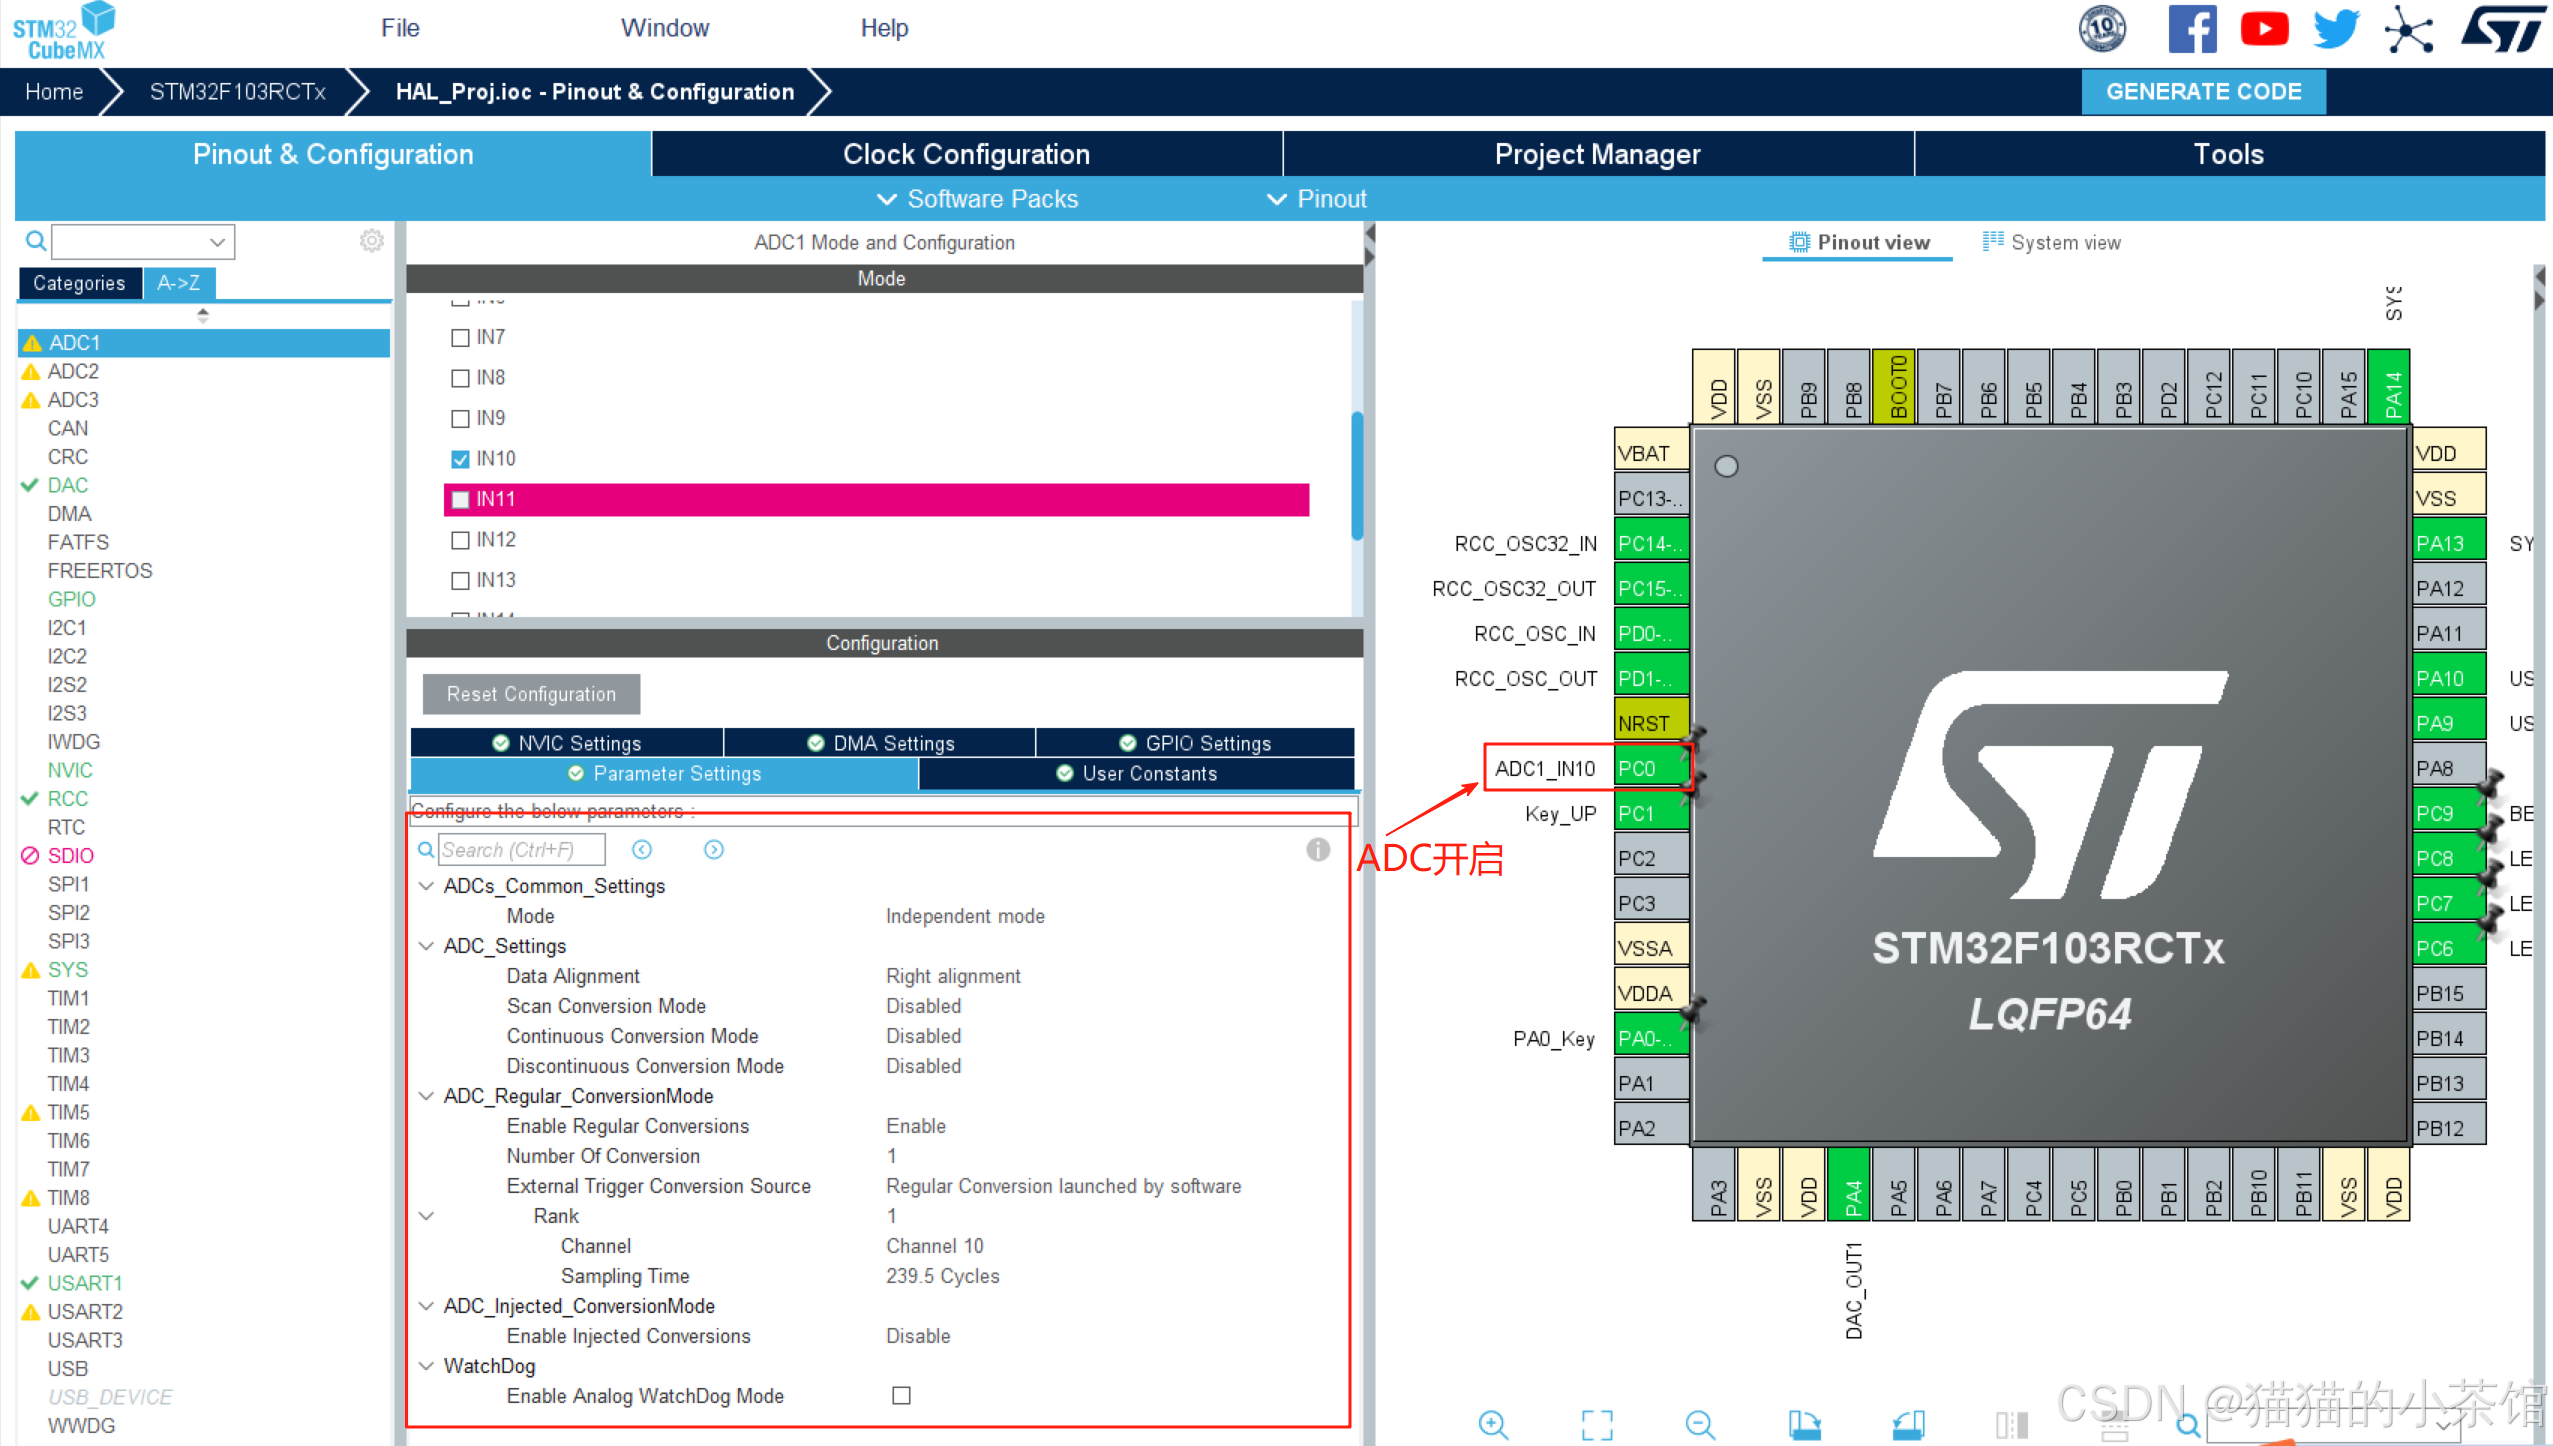This screenshot has width=2553, height=1446.
Task: Go to previous parameter search result
Action: [x=642, y=849]
